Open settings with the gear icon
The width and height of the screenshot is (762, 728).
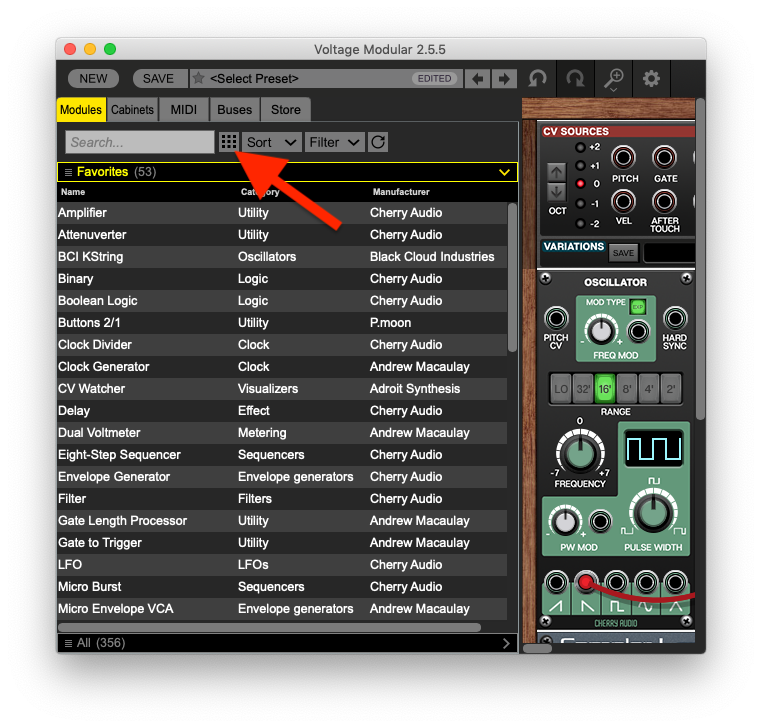click(x=651, y=78)
